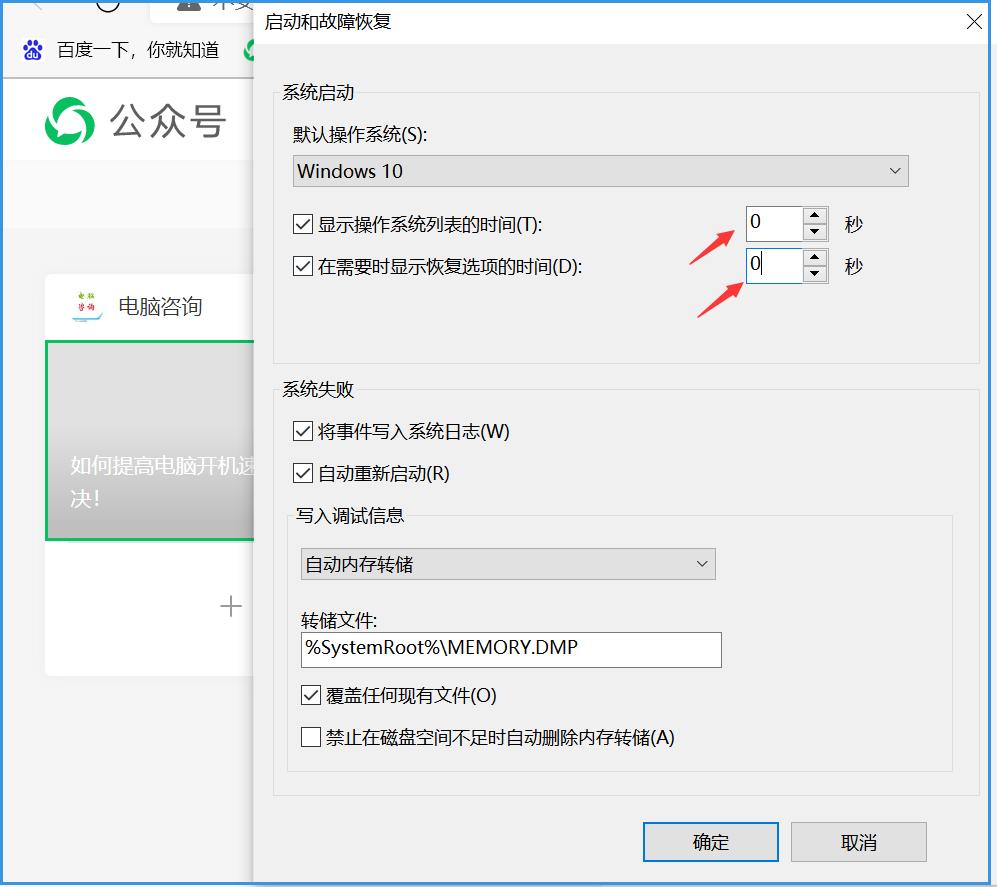
Task: Open the 如何提高电脑开机速度 article thumbnail
Action: pyautogui.click(x=150, y=440)
